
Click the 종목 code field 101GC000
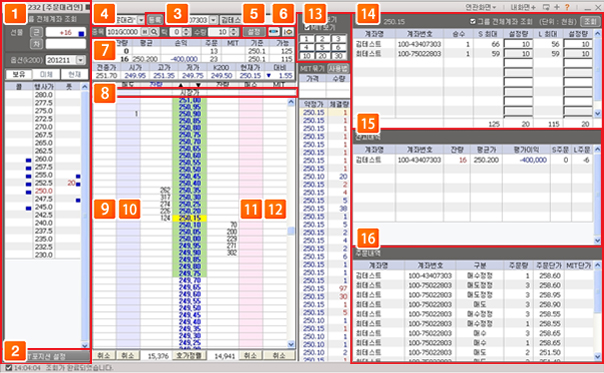pyautogui.click(x=123, y=32)
